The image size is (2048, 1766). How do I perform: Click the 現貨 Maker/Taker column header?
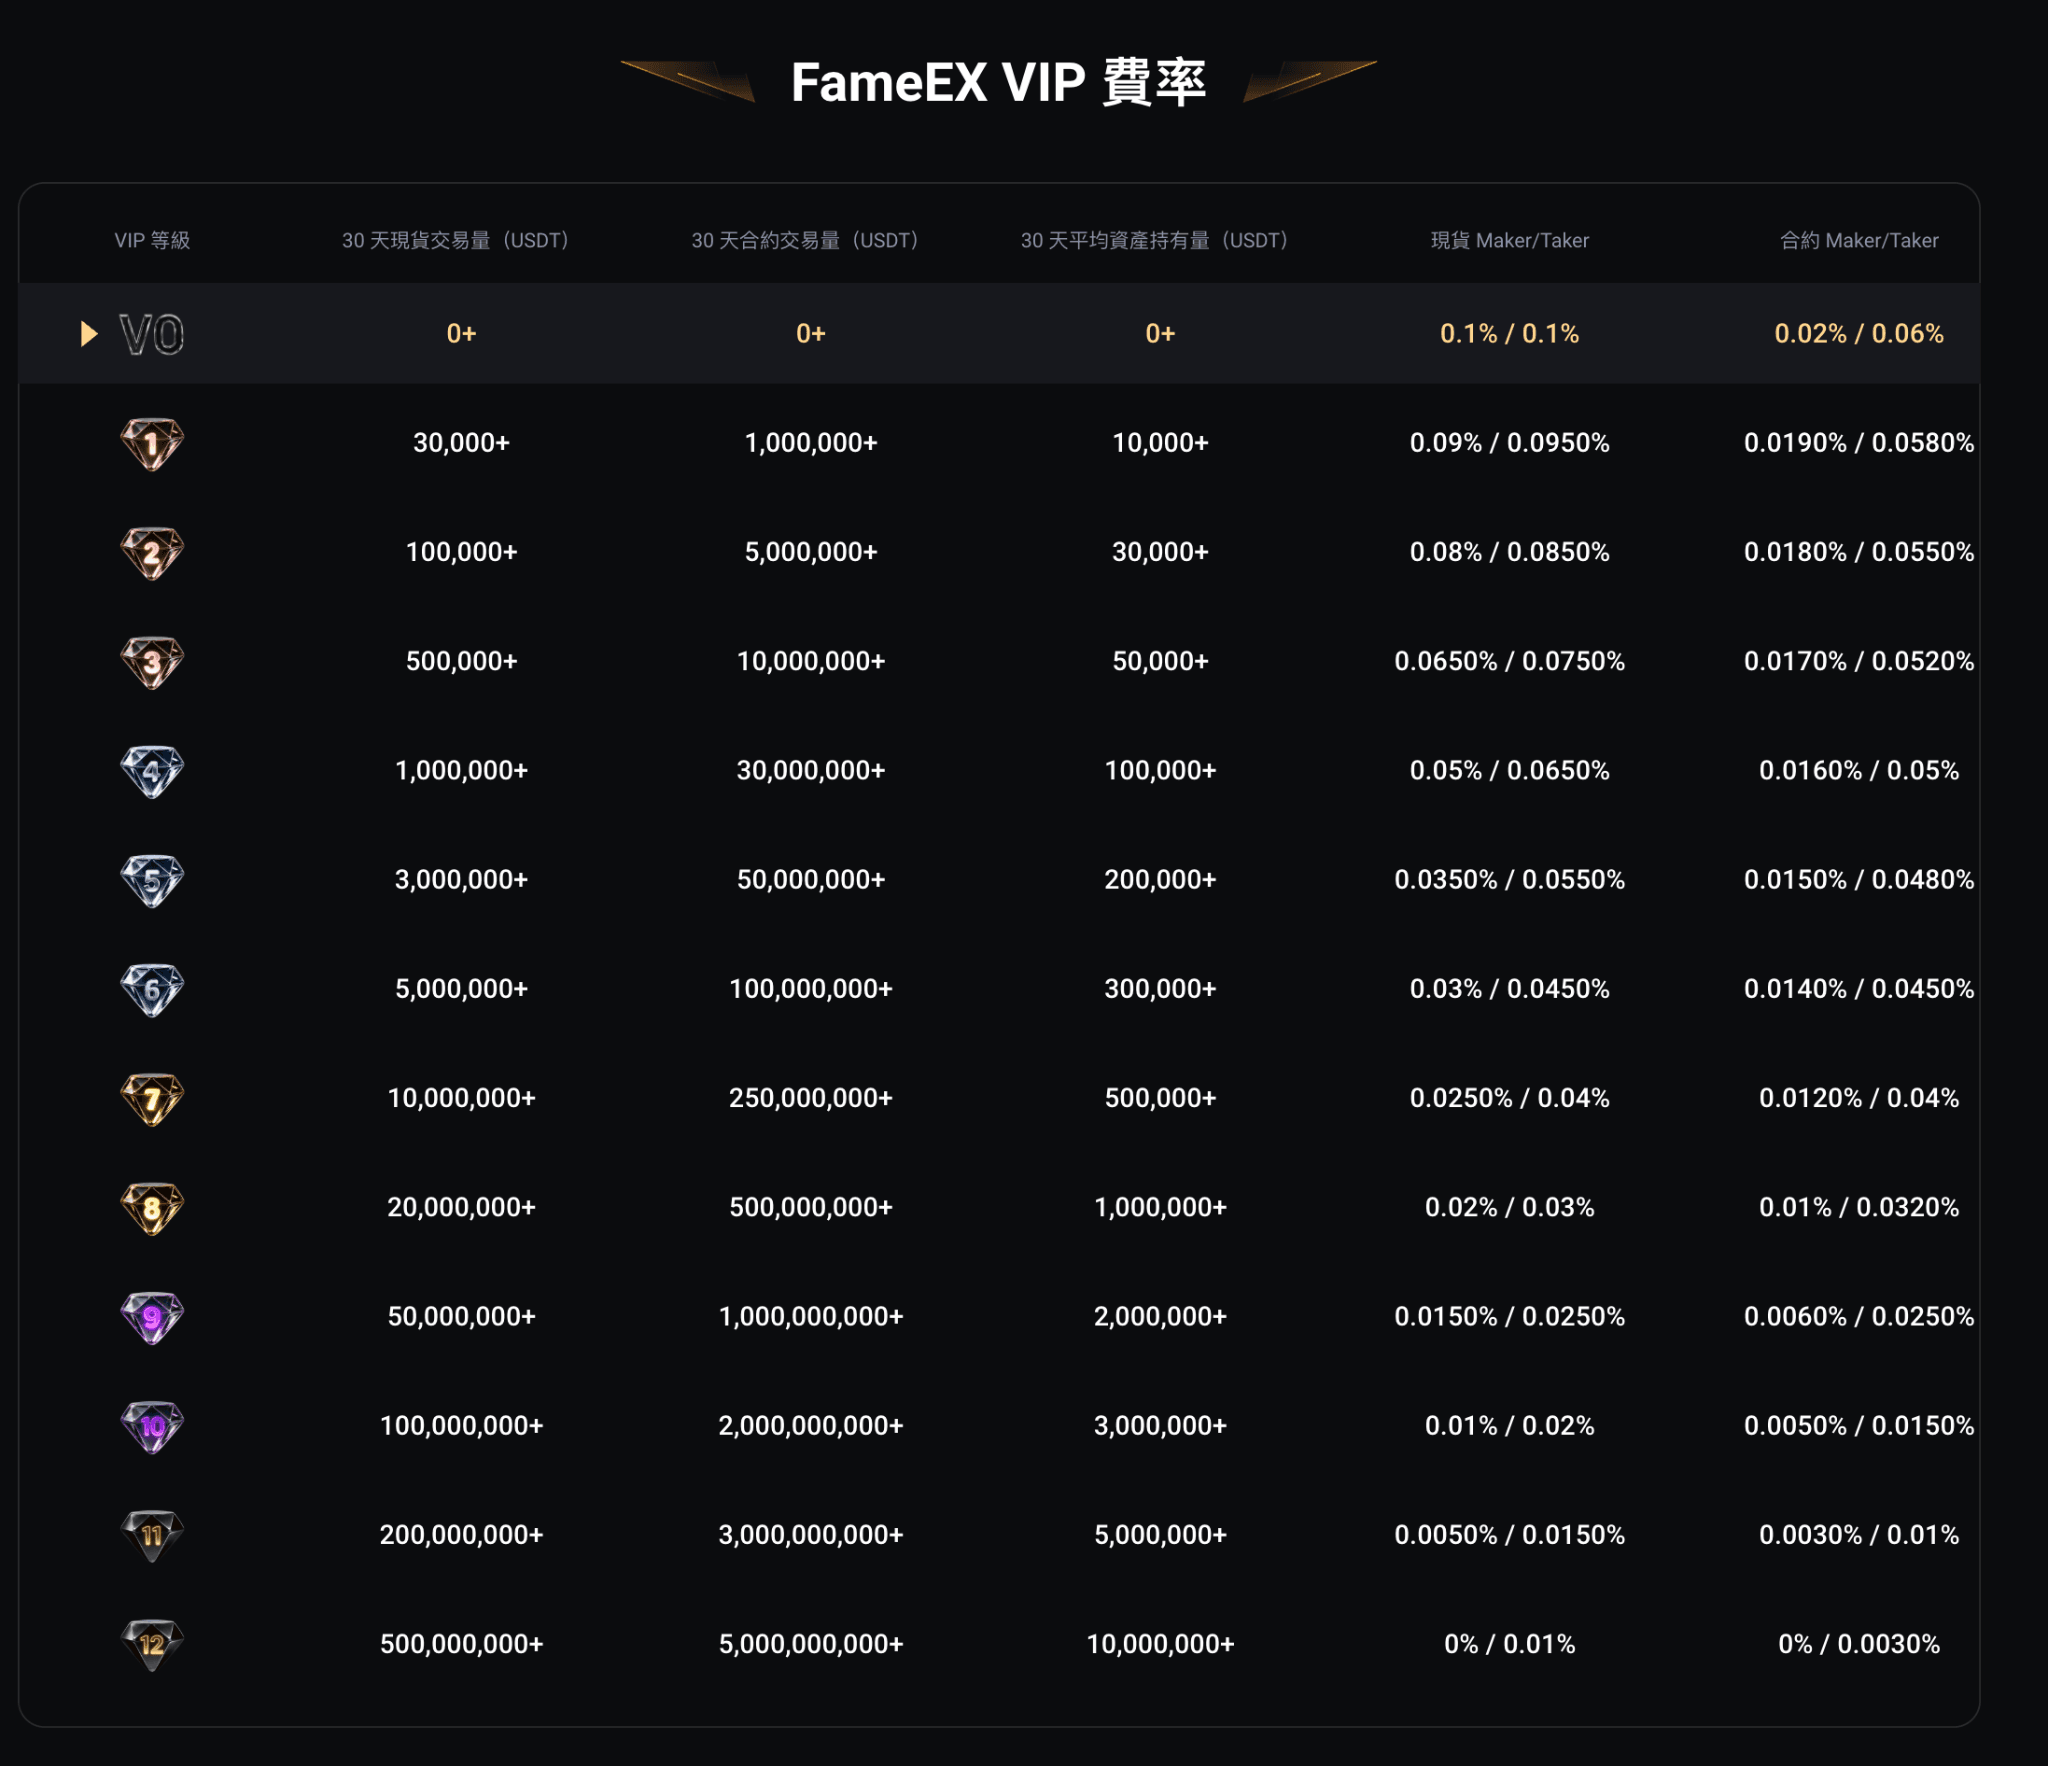coord(1509,241)
